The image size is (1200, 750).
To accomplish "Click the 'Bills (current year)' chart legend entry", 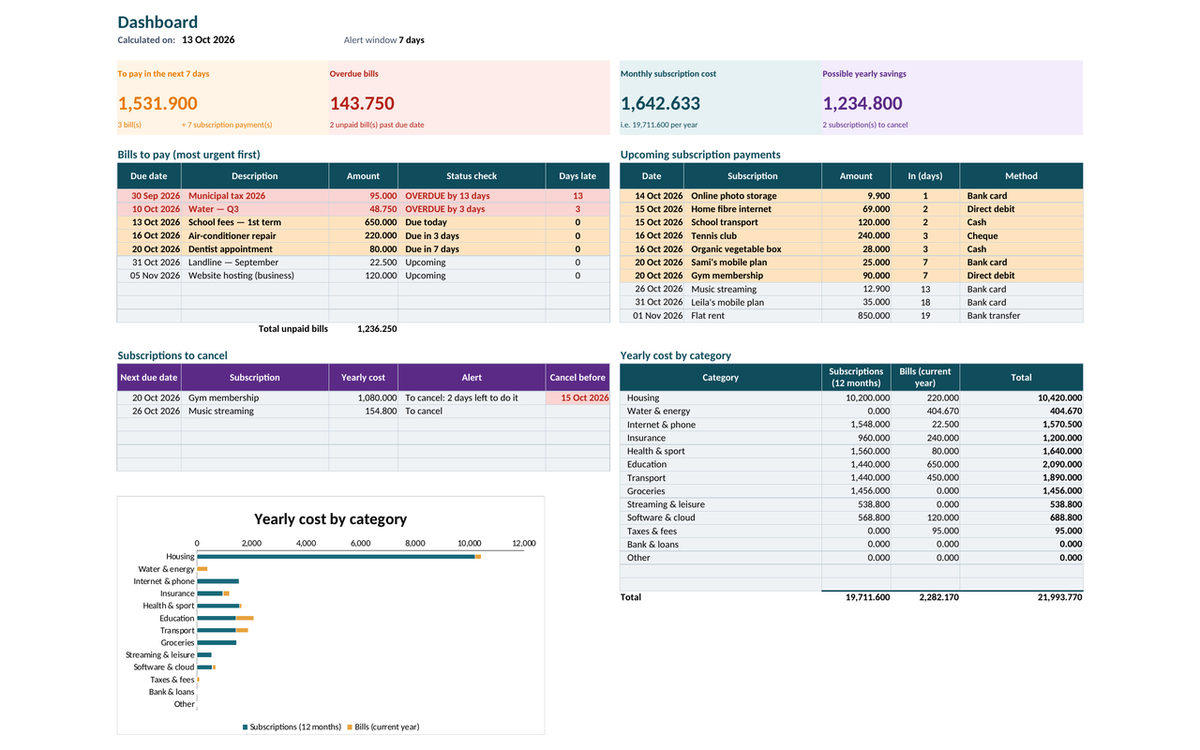I will [383, 726].
